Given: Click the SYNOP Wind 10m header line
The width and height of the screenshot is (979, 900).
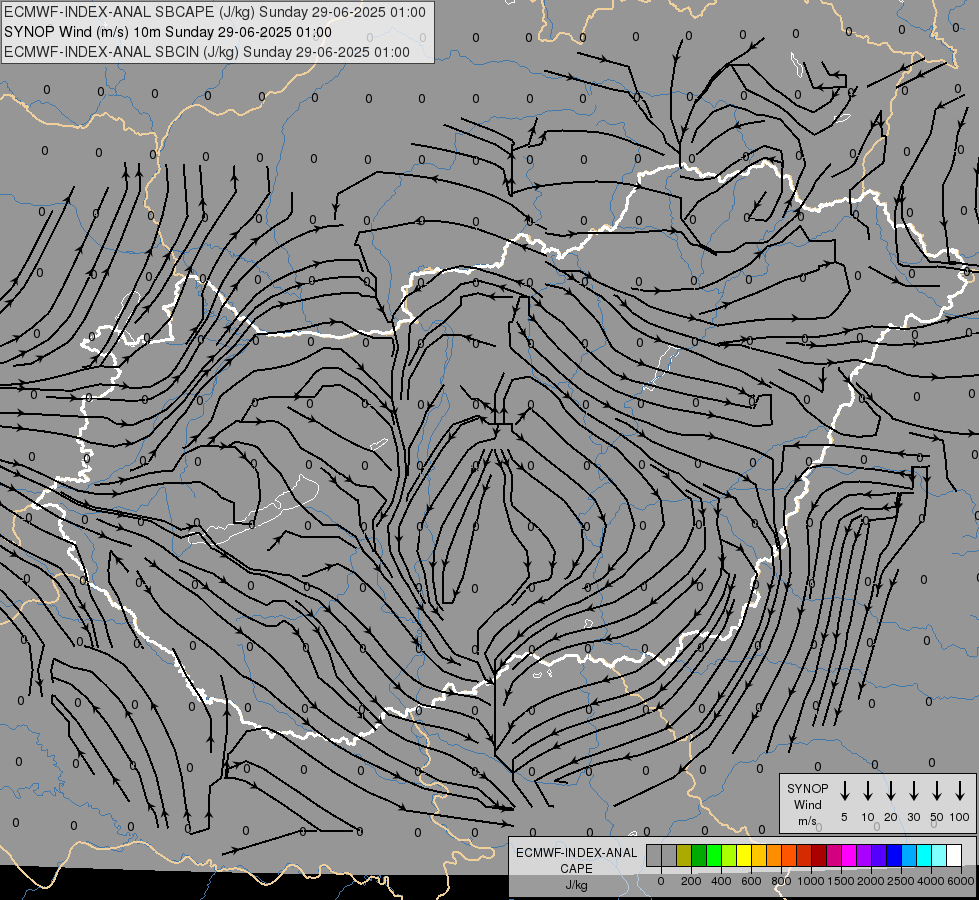Looking at the screenshot, I should (168, 32).
